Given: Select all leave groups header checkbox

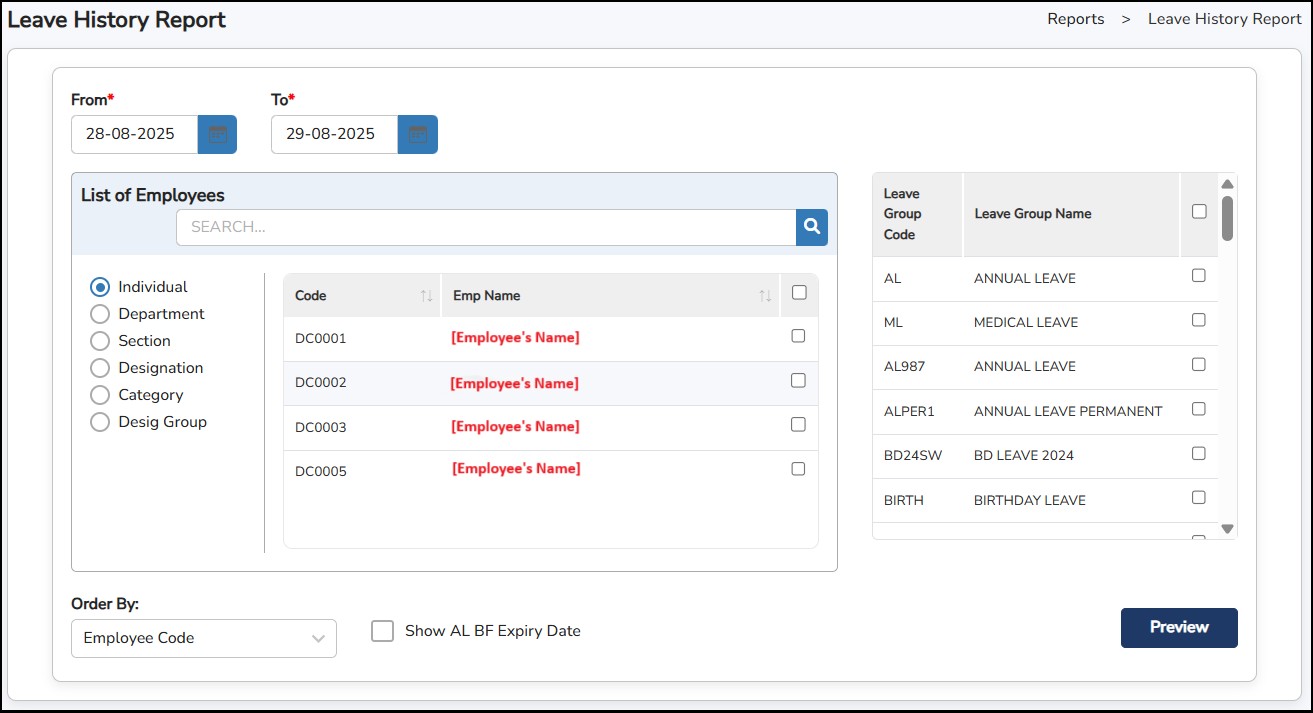Looking at the screenshot, I should point(1199,211).
